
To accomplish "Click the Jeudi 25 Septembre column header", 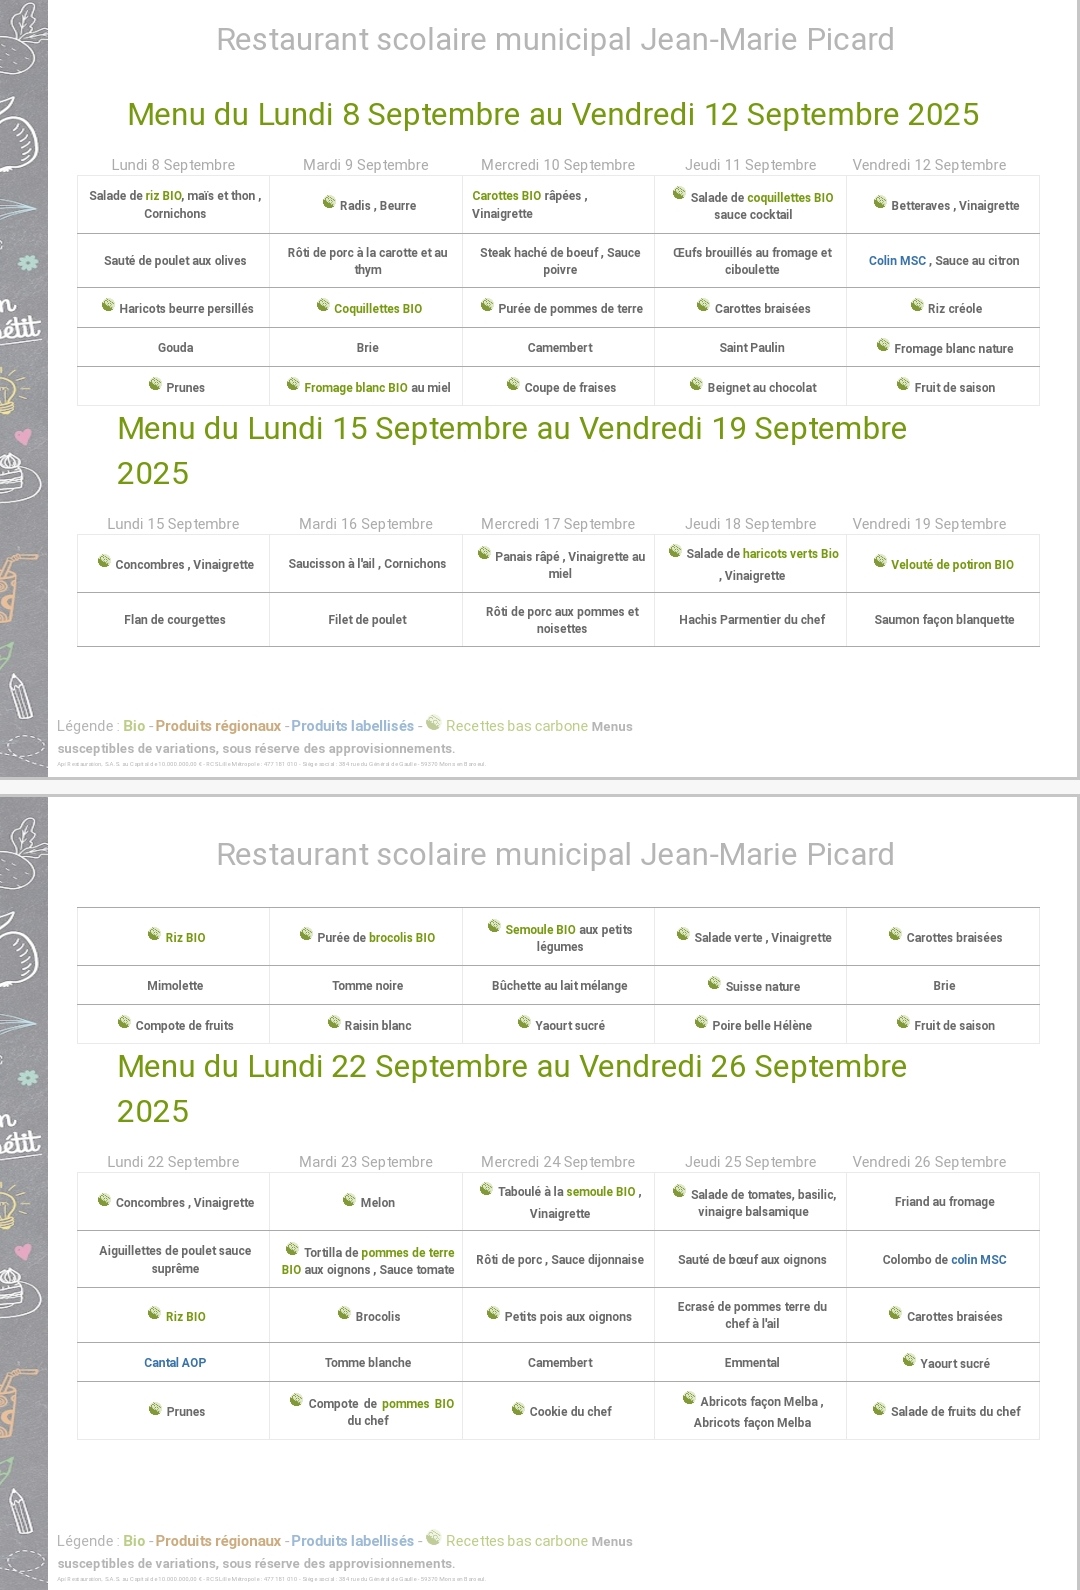I will click(750, 1162).
